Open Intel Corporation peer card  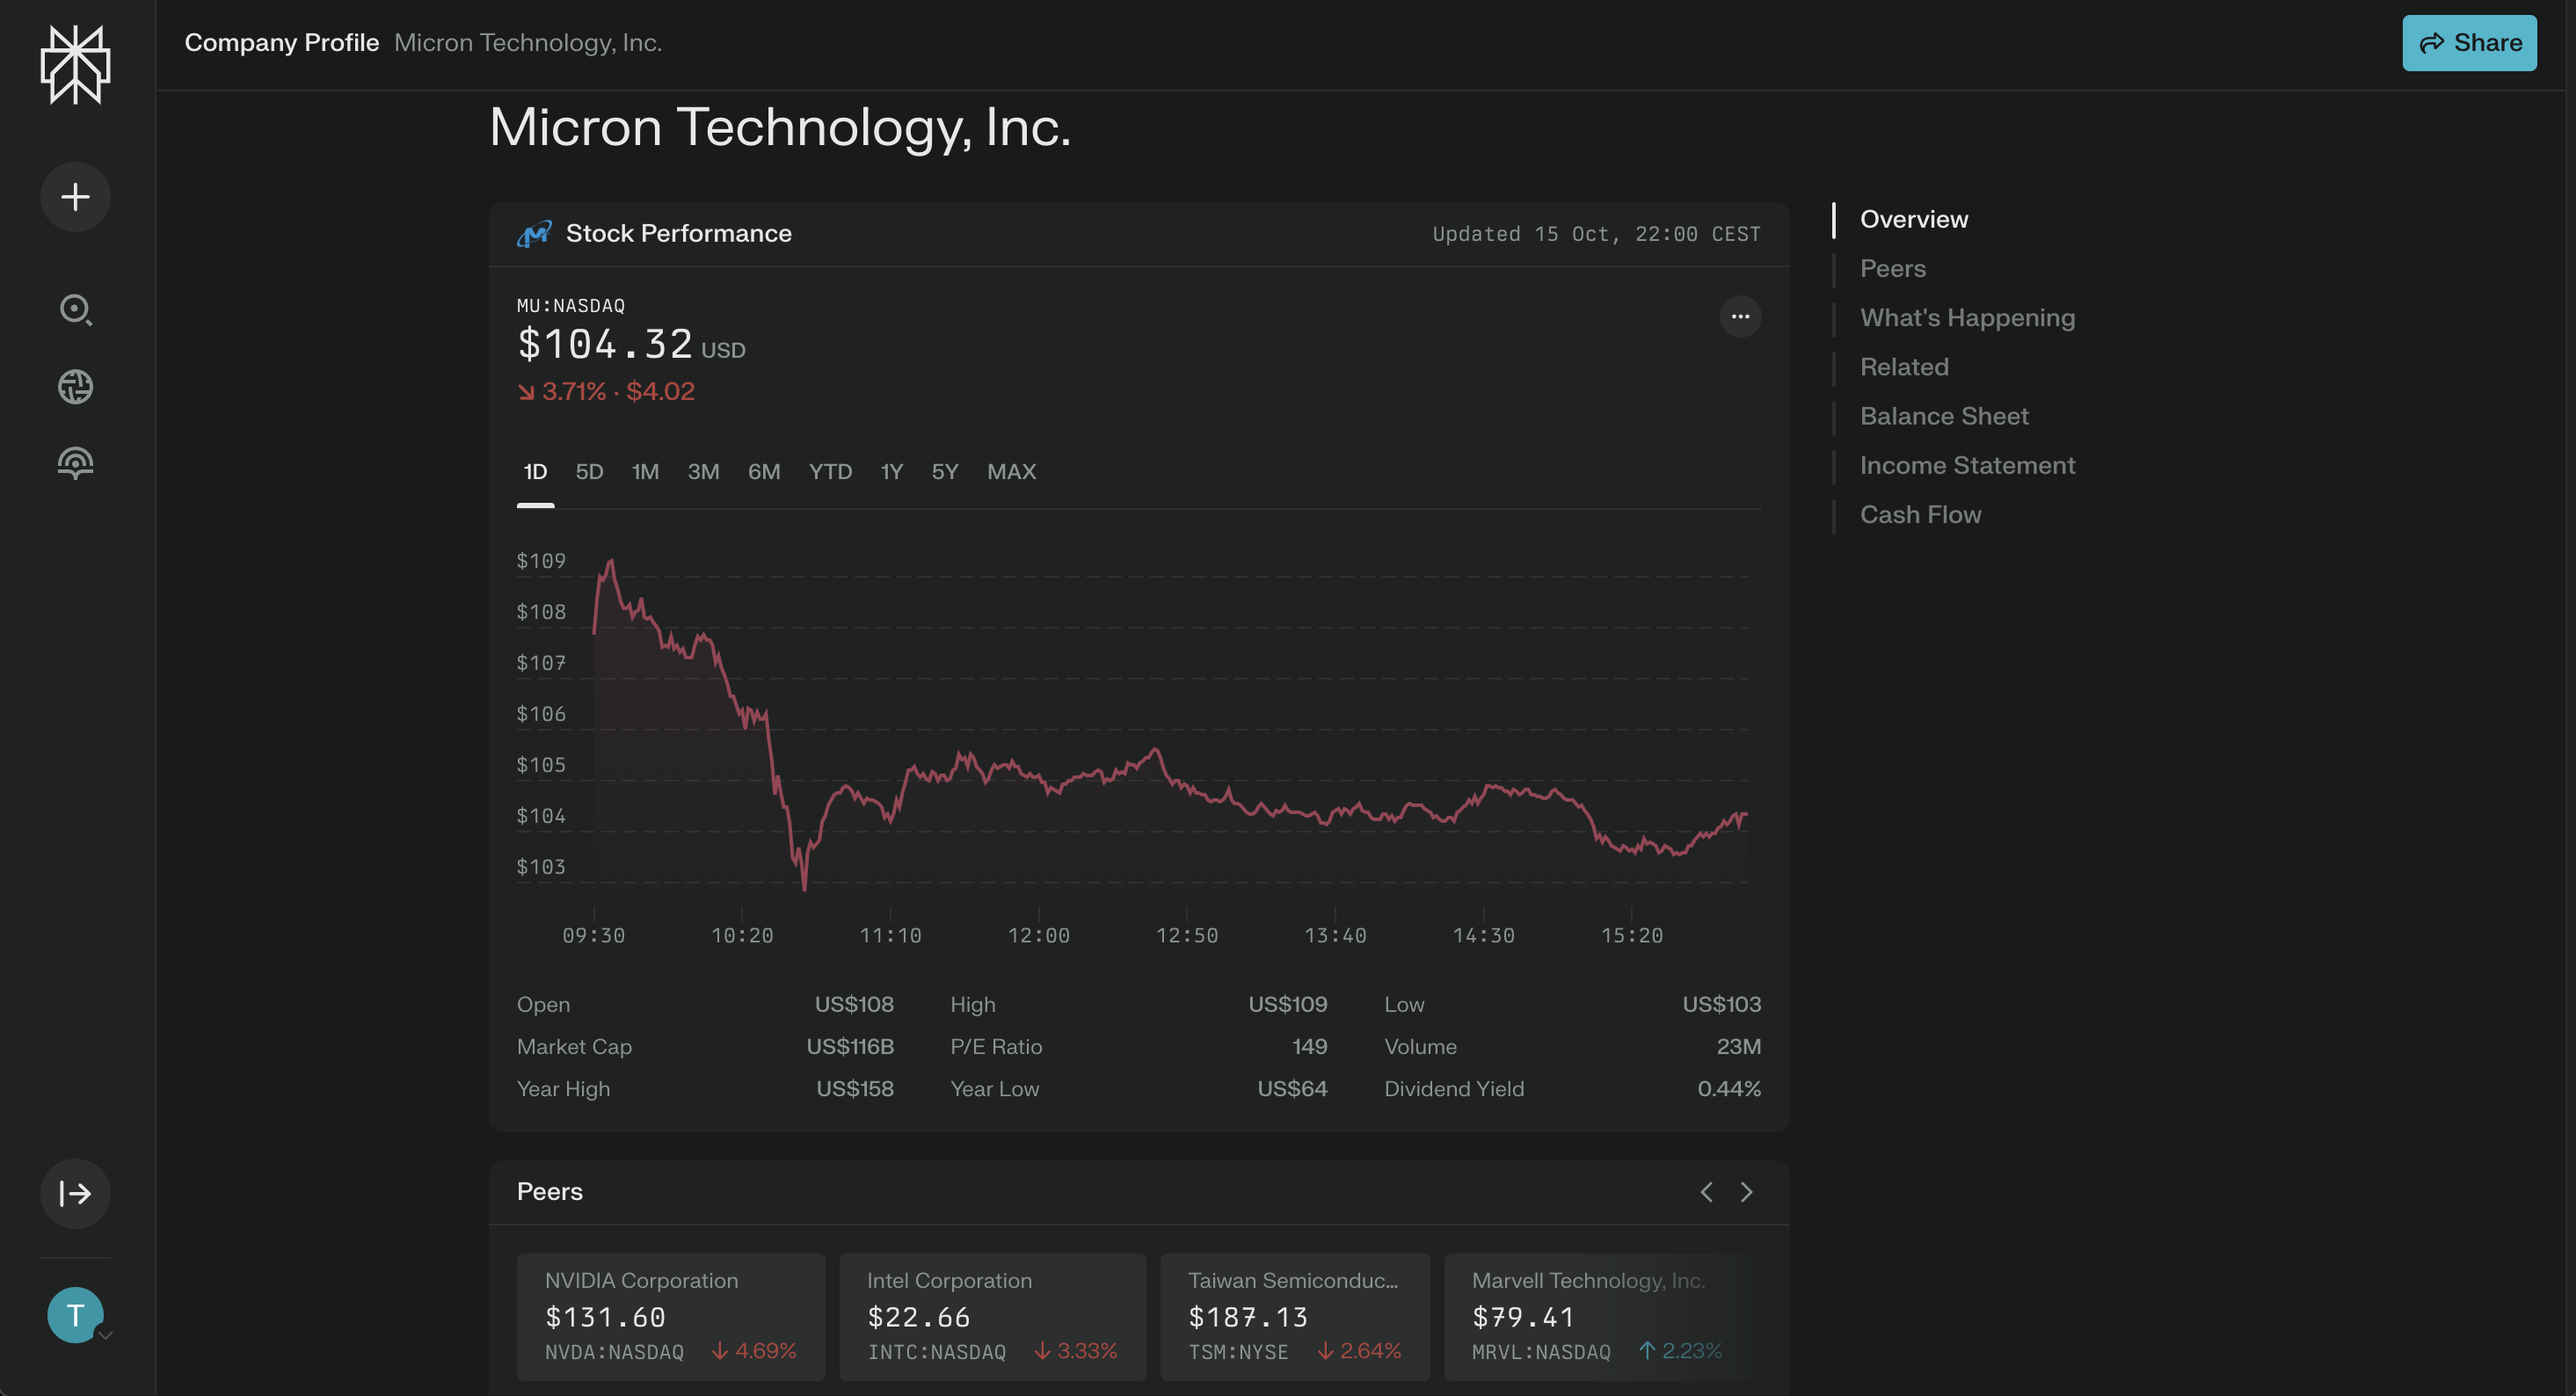tap(992, 1316)
